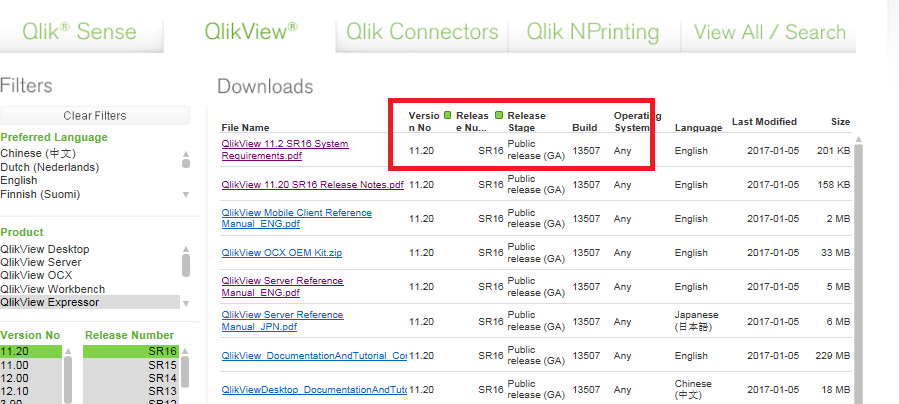The height and width of the screenshot is (404, 899).
Task: Open QlikView 11.2 SR16 System Requirements.pdf link
Action: pyautogui.click(x=285, y=150)
